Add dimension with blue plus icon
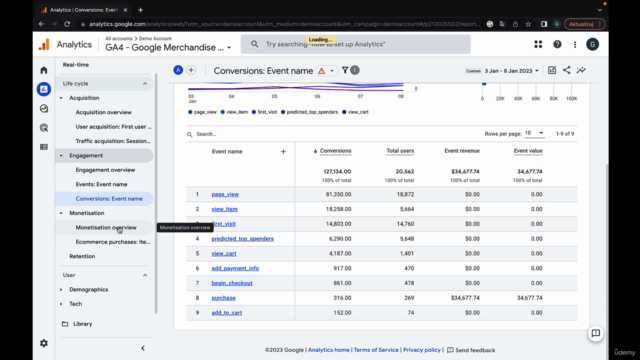The height and width of the screenshot is (360, 640). [x=283, y=151]
